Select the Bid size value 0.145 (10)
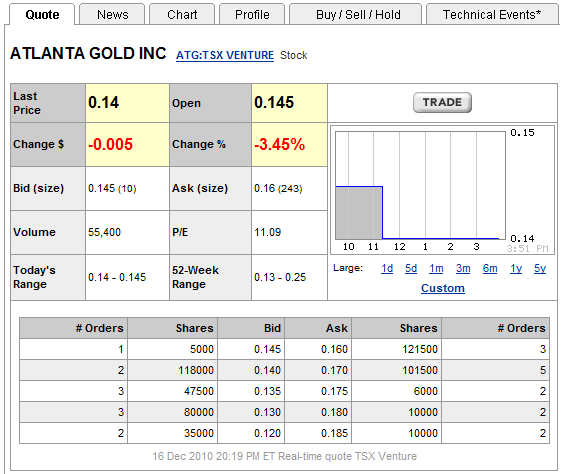The width and height of the screenshot is (565, 474). click(112, 189)
